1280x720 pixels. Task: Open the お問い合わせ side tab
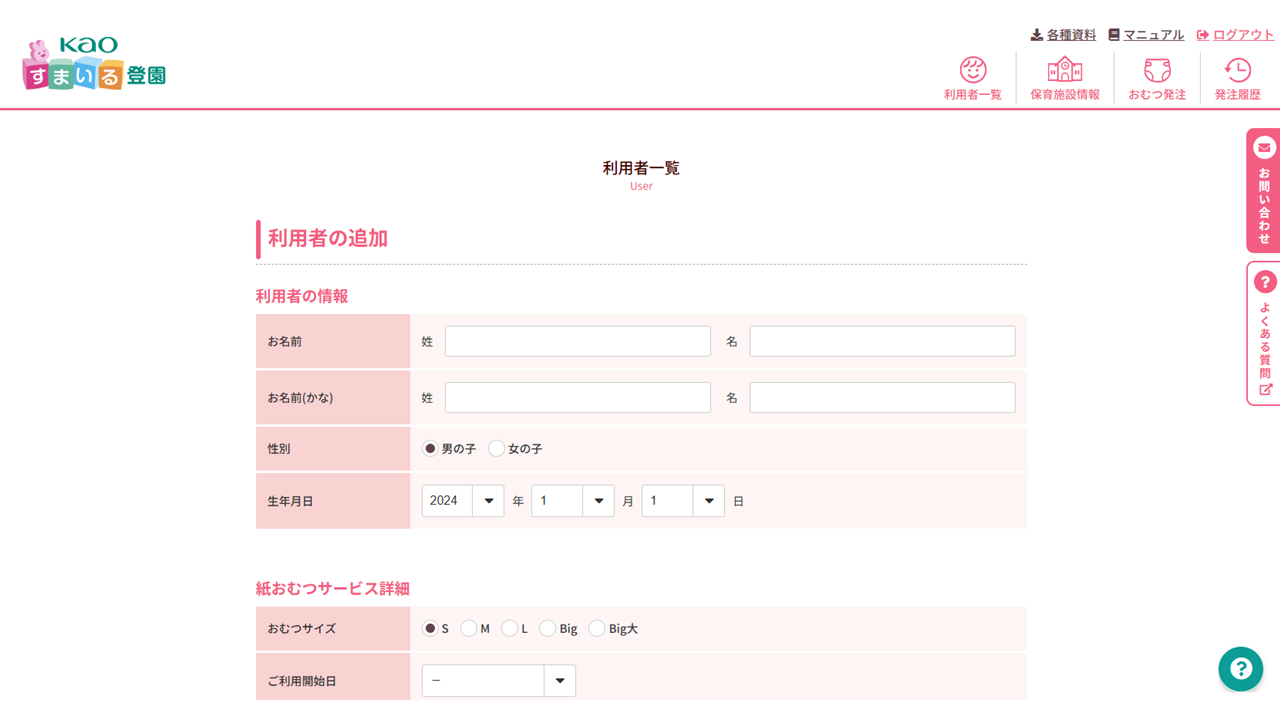click(1264, 190)
